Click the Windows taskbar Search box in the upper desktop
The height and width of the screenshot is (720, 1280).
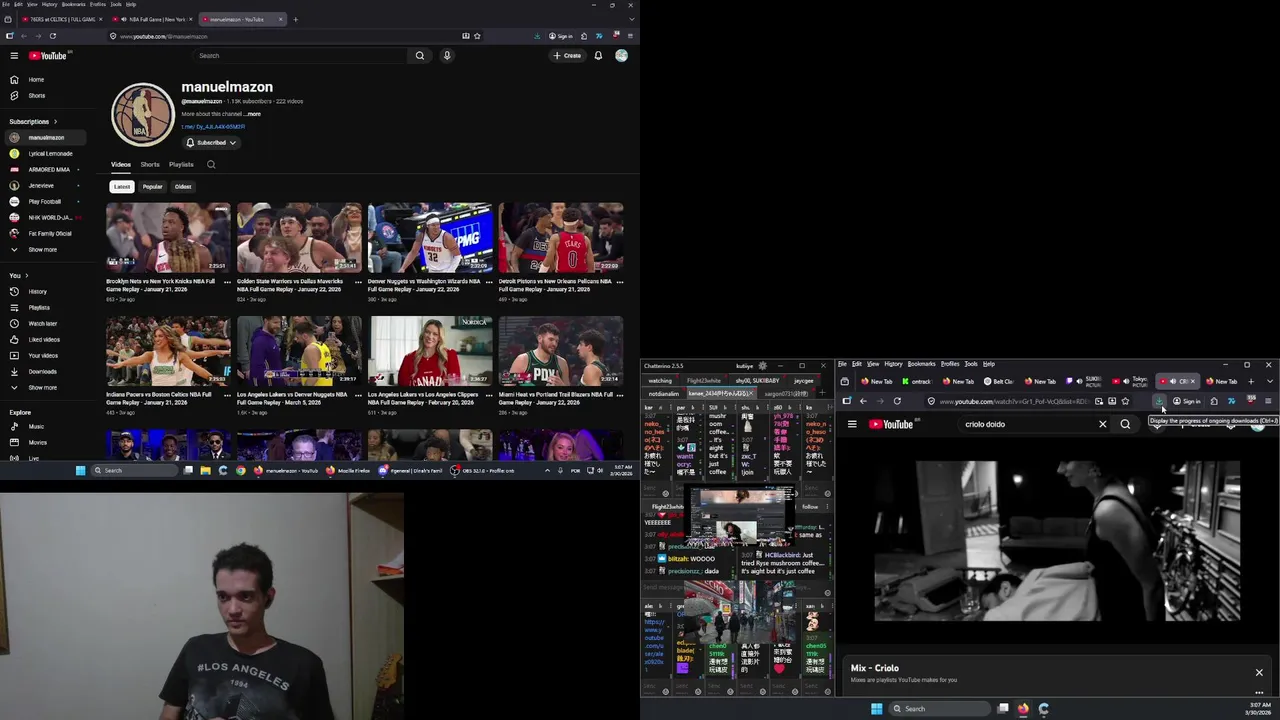tap(135, 470)
